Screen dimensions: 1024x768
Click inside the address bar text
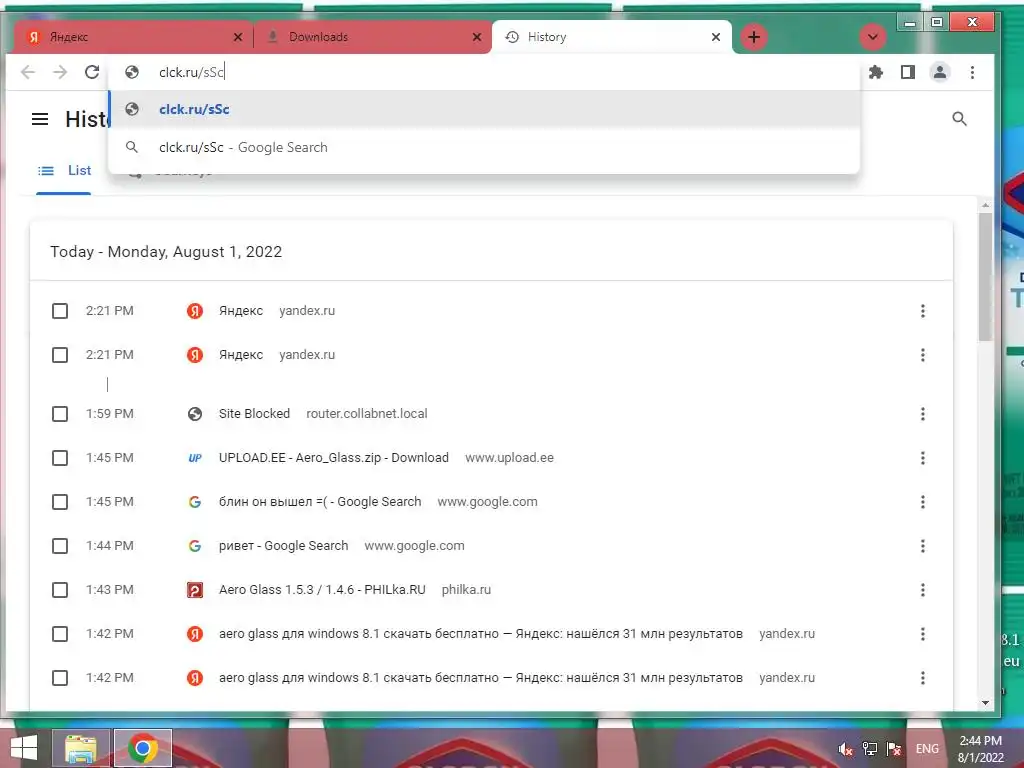click(x=191, y=72)
